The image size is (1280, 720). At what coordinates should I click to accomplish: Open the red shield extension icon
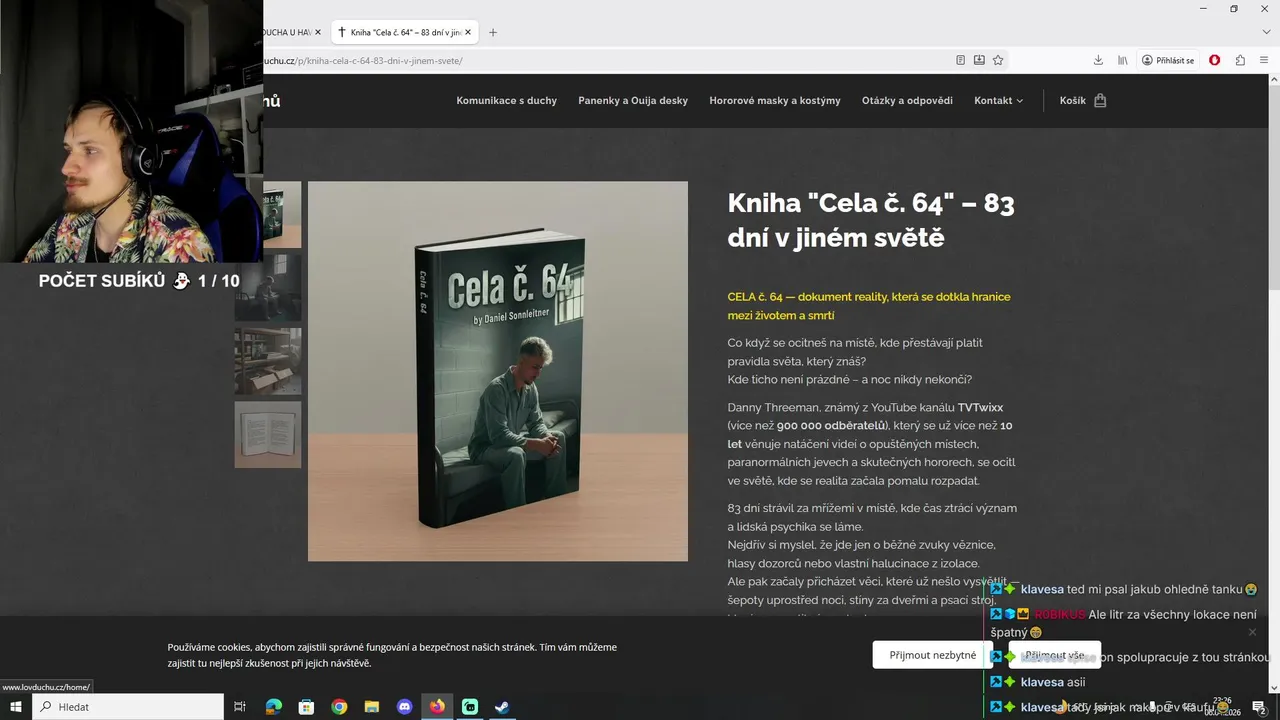tap(1215, 60)
